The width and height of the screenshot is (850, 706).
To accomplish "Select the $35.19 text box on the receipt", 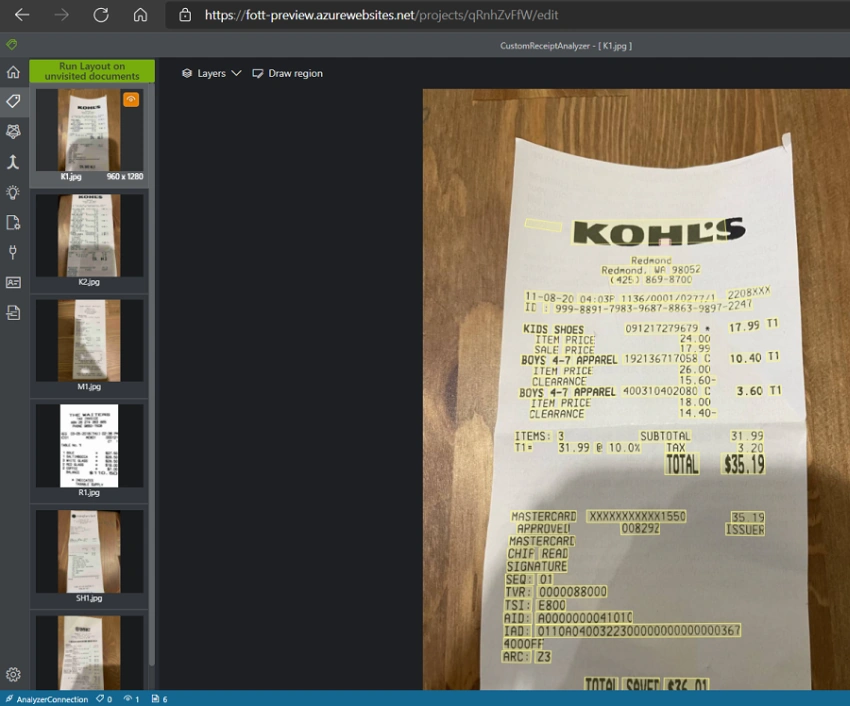I will coord(744,464).
